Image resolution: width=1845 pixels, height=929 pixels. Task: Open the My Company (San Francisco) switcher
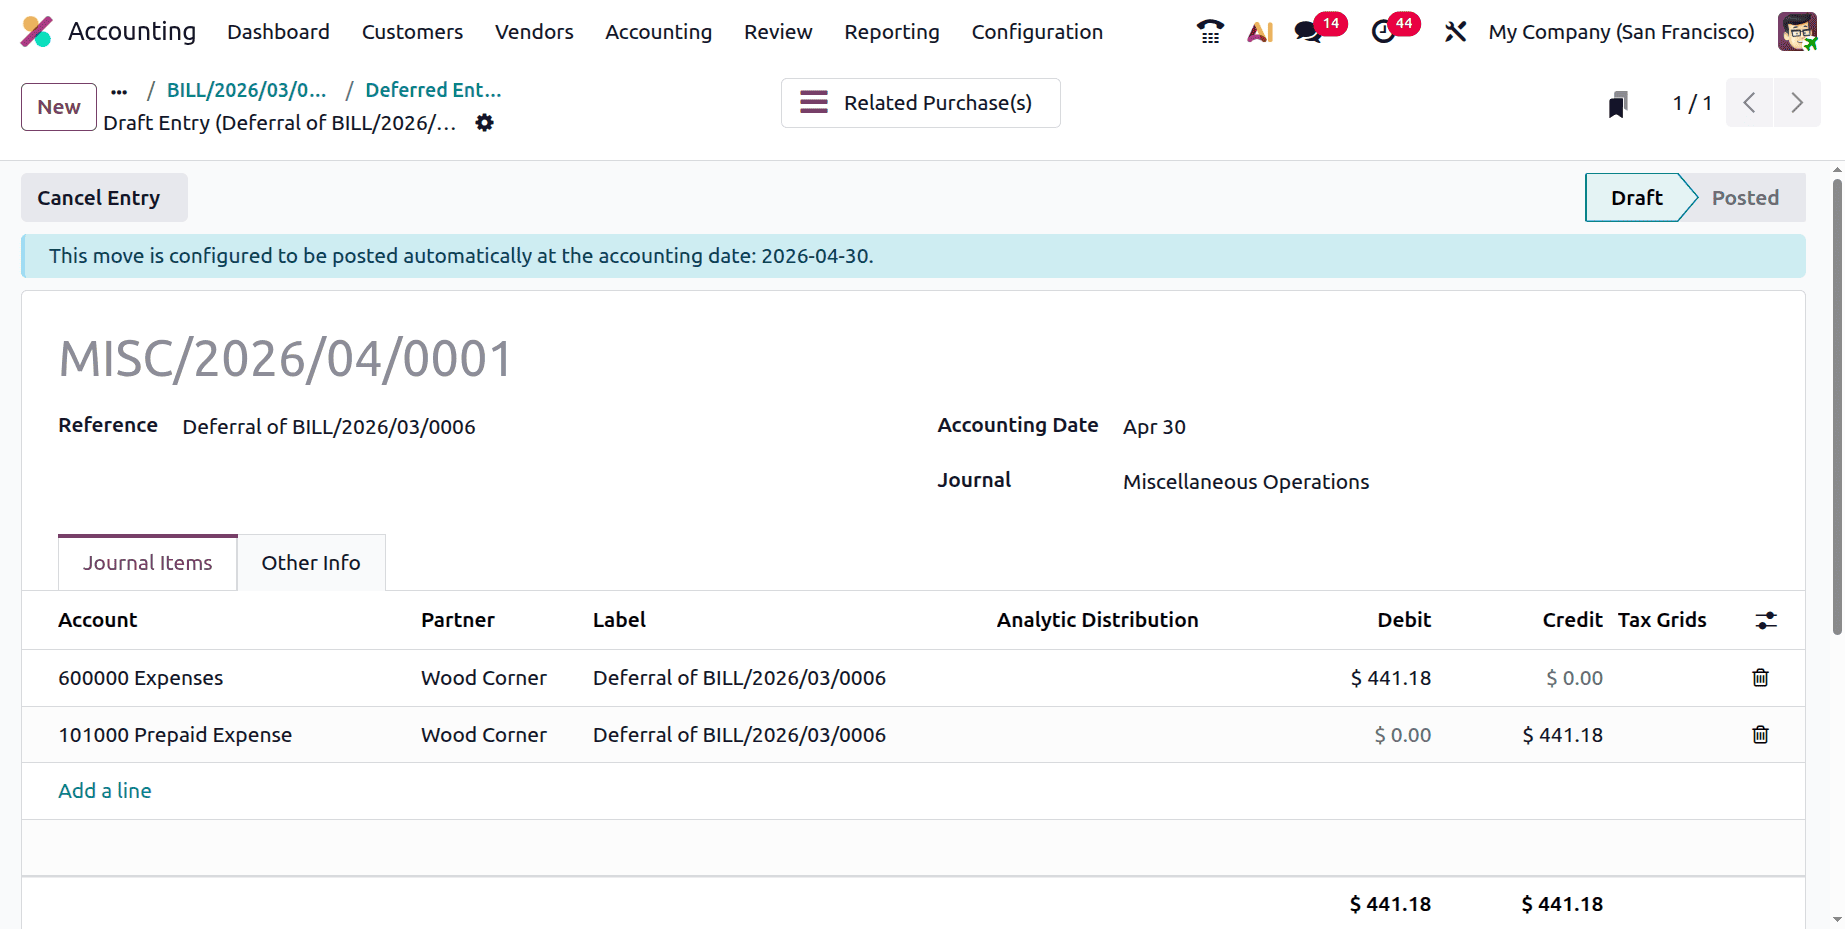click(x=1621, y=32)
